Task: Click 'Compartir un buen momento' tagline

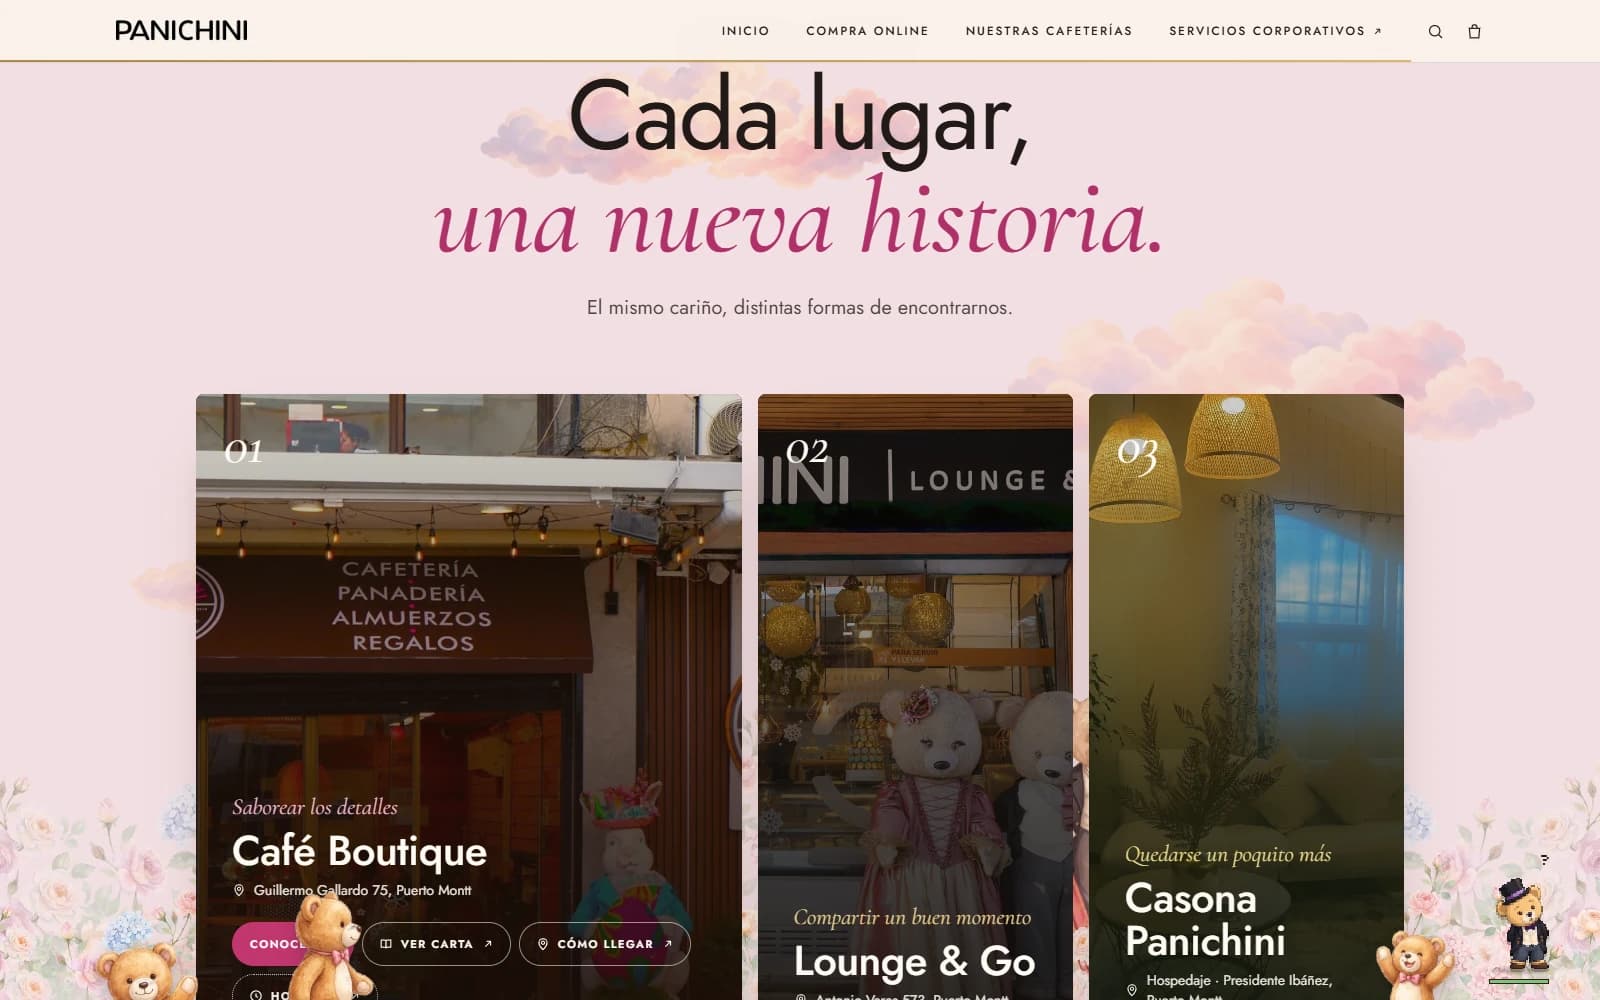Action: tap(912, 917)
